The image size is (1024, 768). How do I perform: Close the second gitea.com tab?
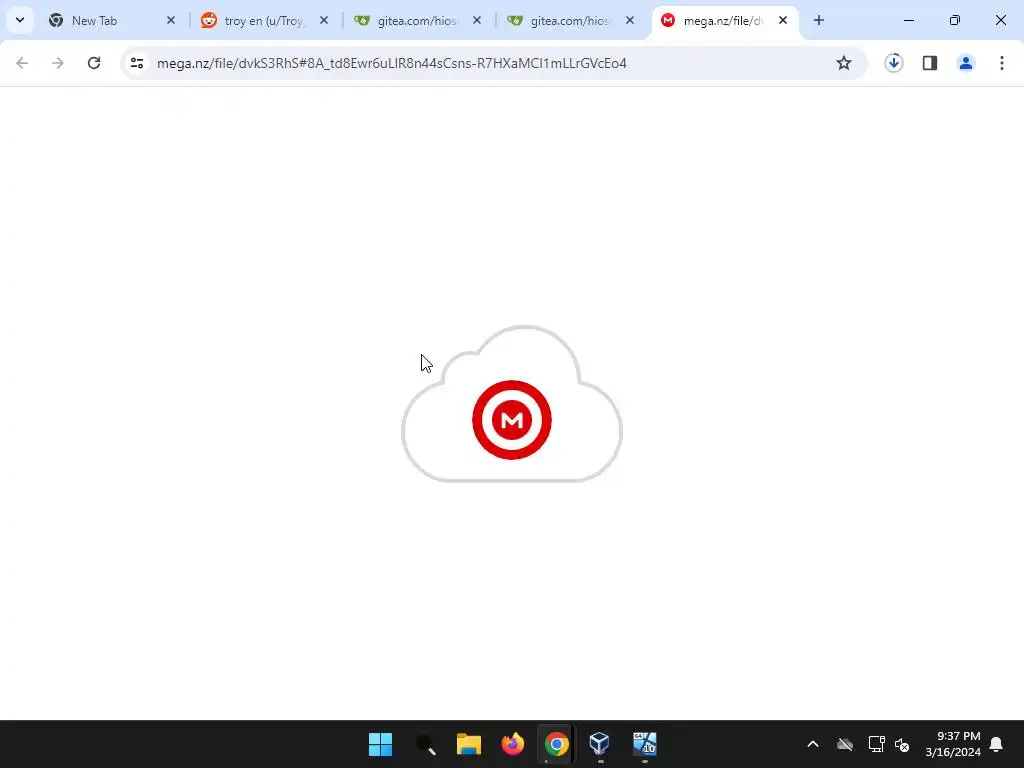tap(630, 21)
